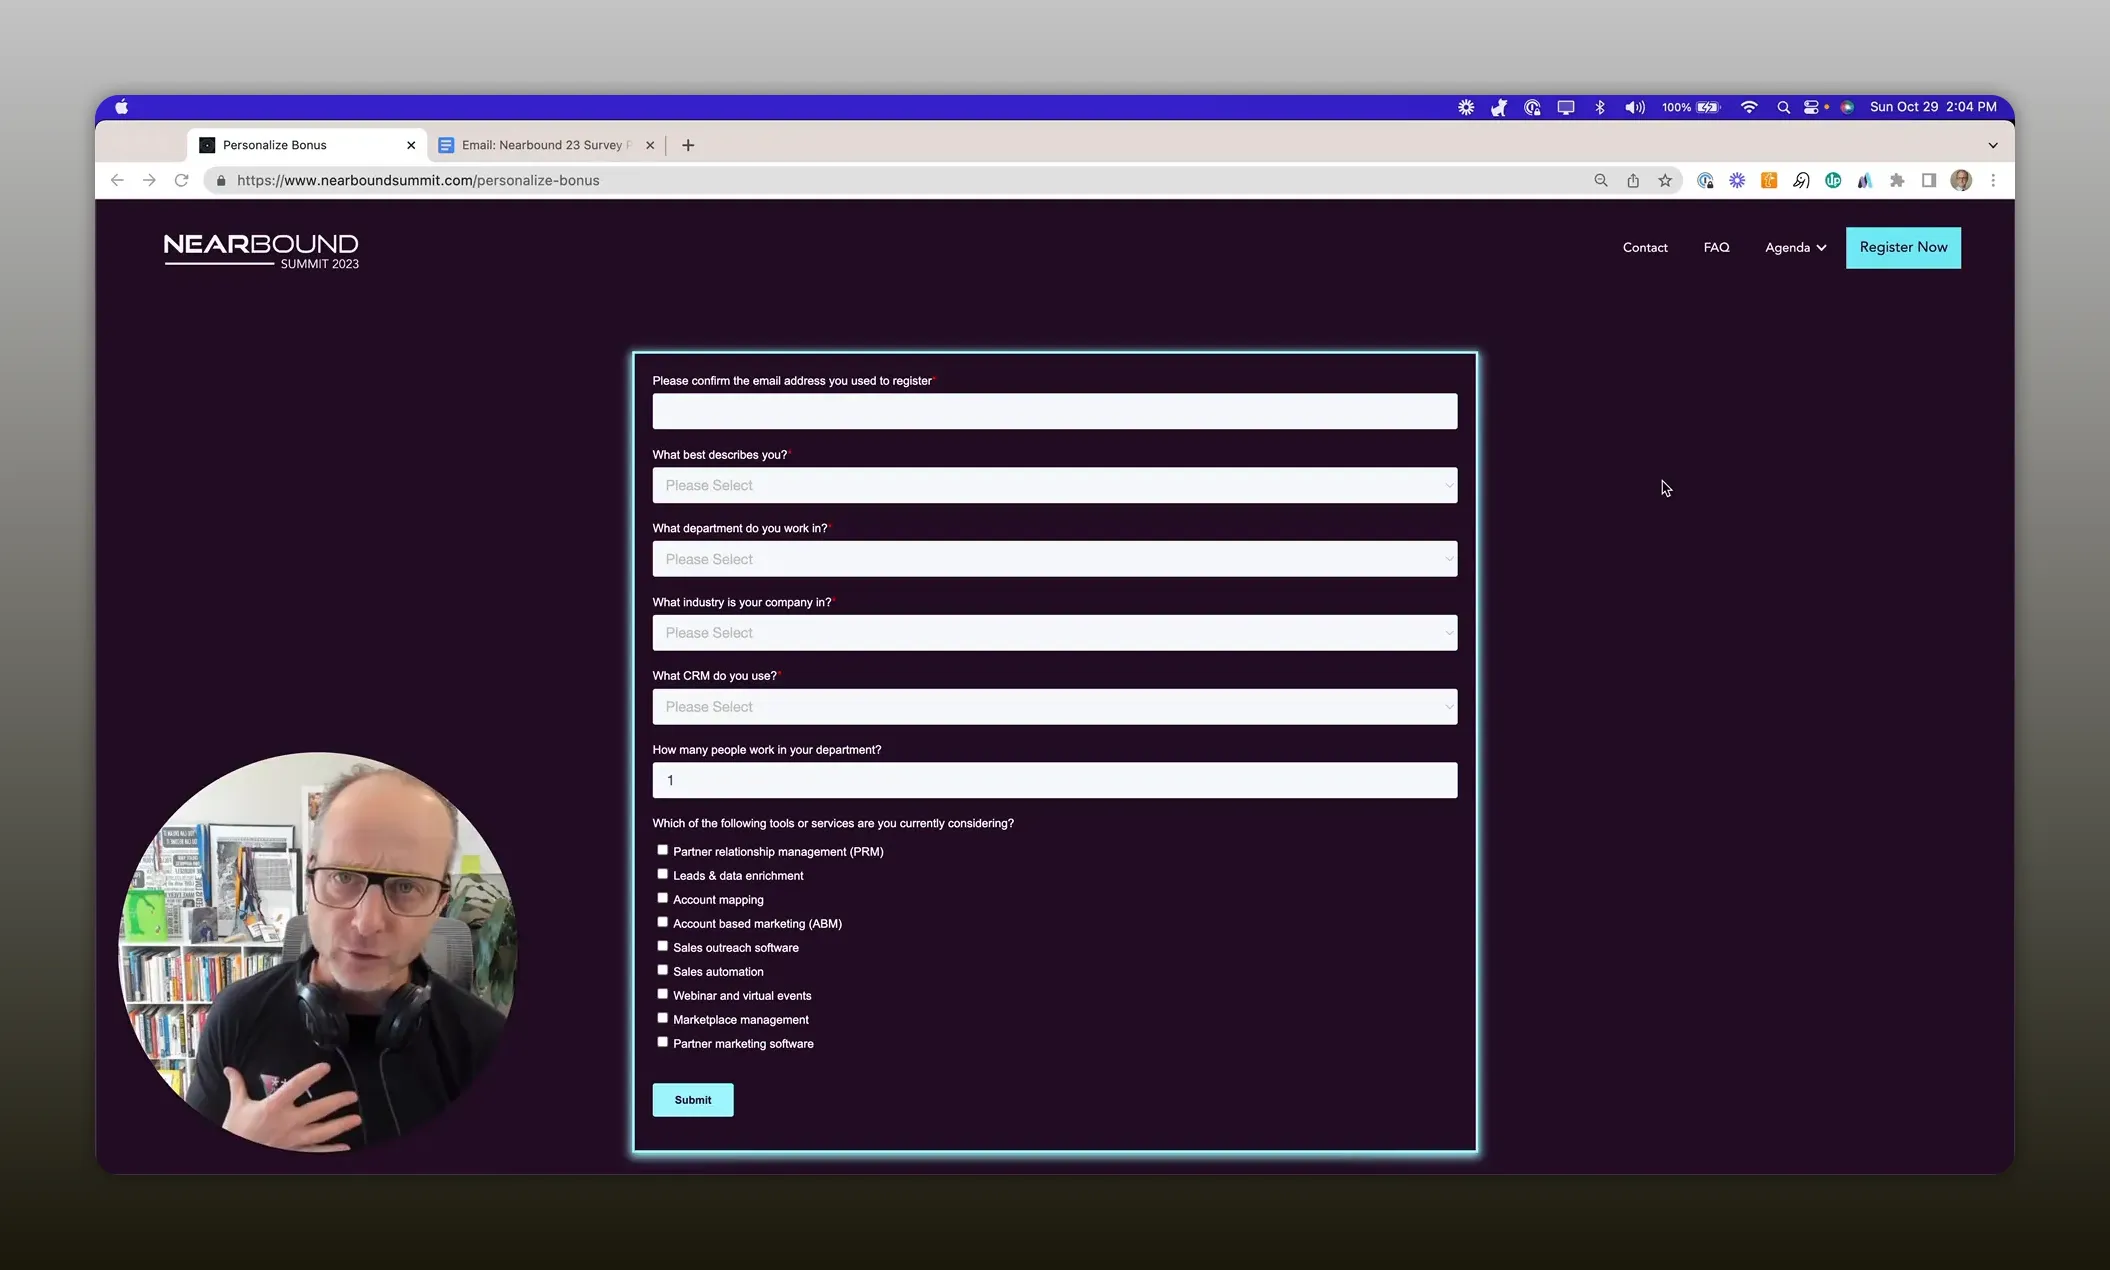The width and height of the screenshot is (2110, 1270).
Task: Open the browser side panel icon
Action: 1929,180
